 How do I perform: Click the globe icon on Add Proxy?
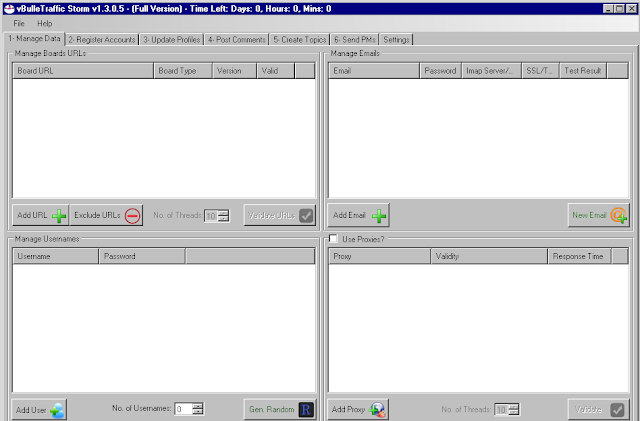click(x=377, y=409)
